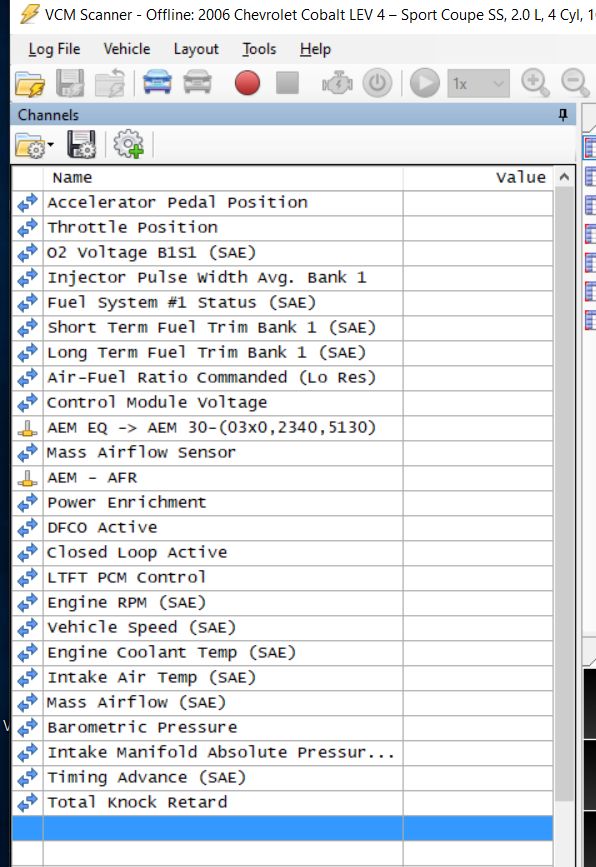Click arrow icon beside Total Knock Retard
This screenshot has height=867, width=596.
click(x=28, y=802)
